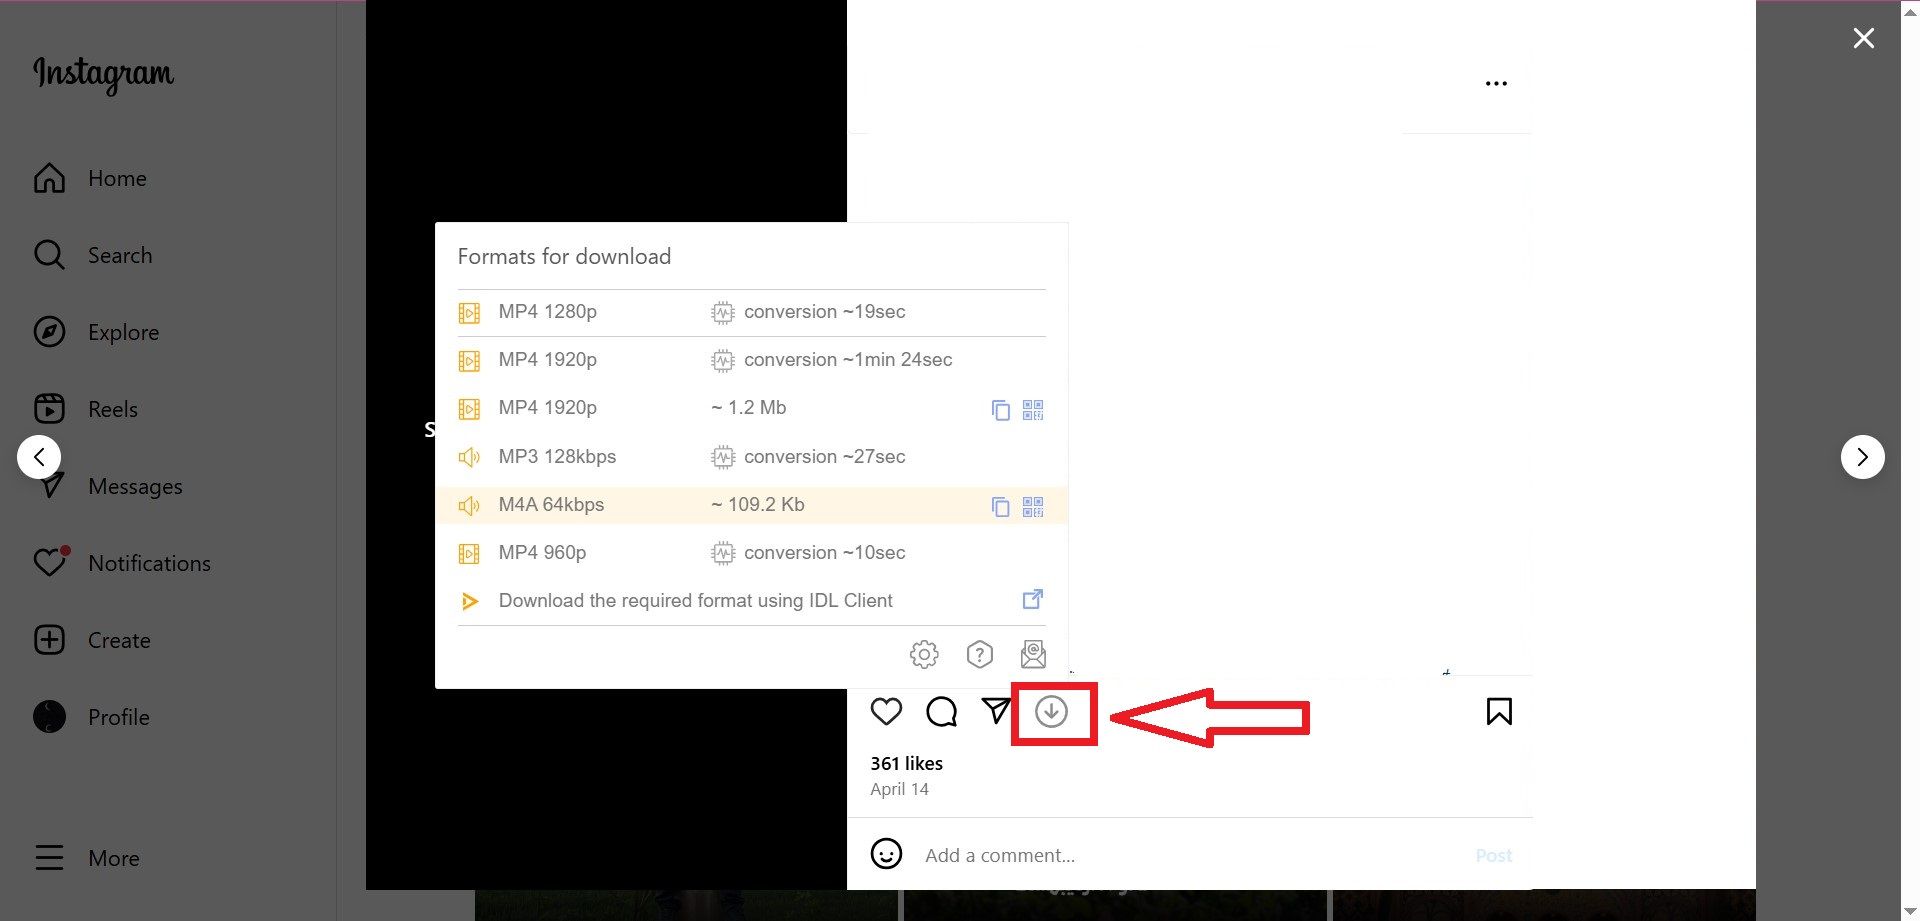Open emoji picker in comment box
The image size is (1920, 921).
(x=886, y=854)
